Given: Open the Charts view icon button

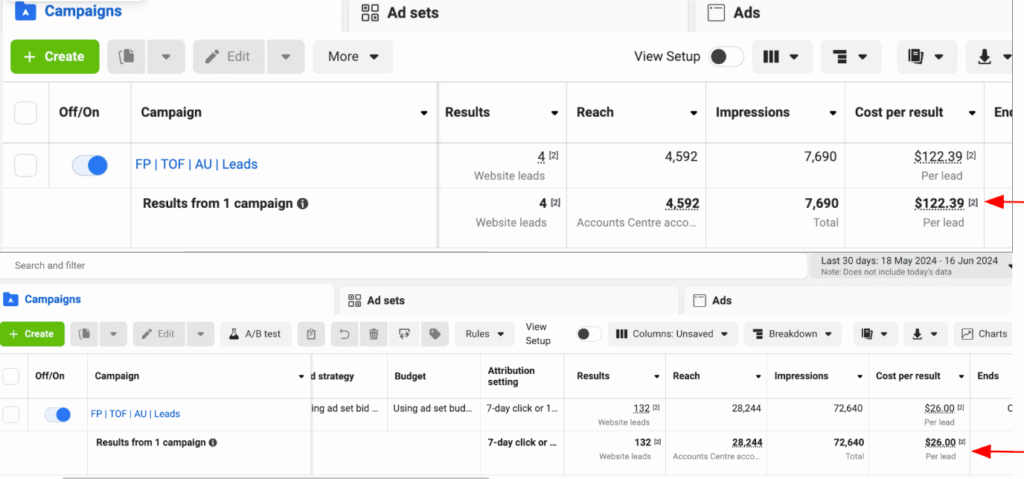Looking at the screenshot, I should [x=981, y=334].
